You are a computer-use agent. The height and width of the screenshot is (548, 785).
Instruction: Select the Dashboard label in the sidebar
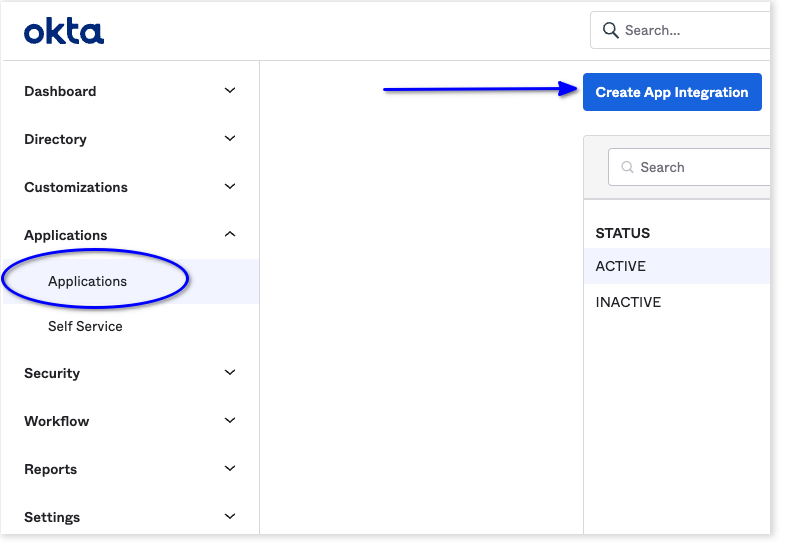click(x=60, y=92)
